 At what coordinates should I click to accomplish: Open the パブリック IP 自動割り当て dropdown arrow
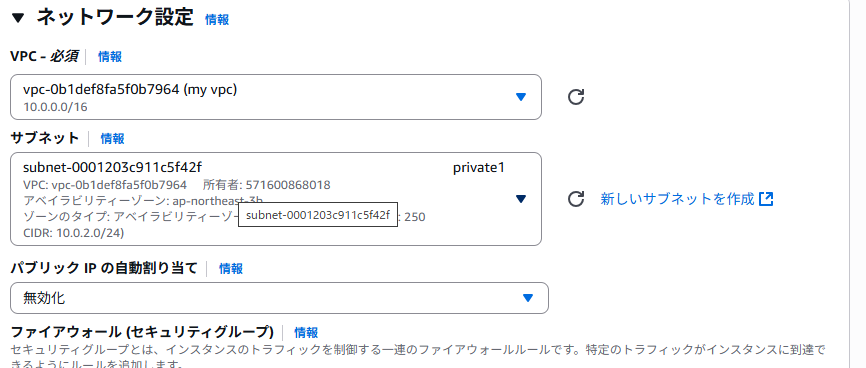pyautogui.click(x=527, y=298)
